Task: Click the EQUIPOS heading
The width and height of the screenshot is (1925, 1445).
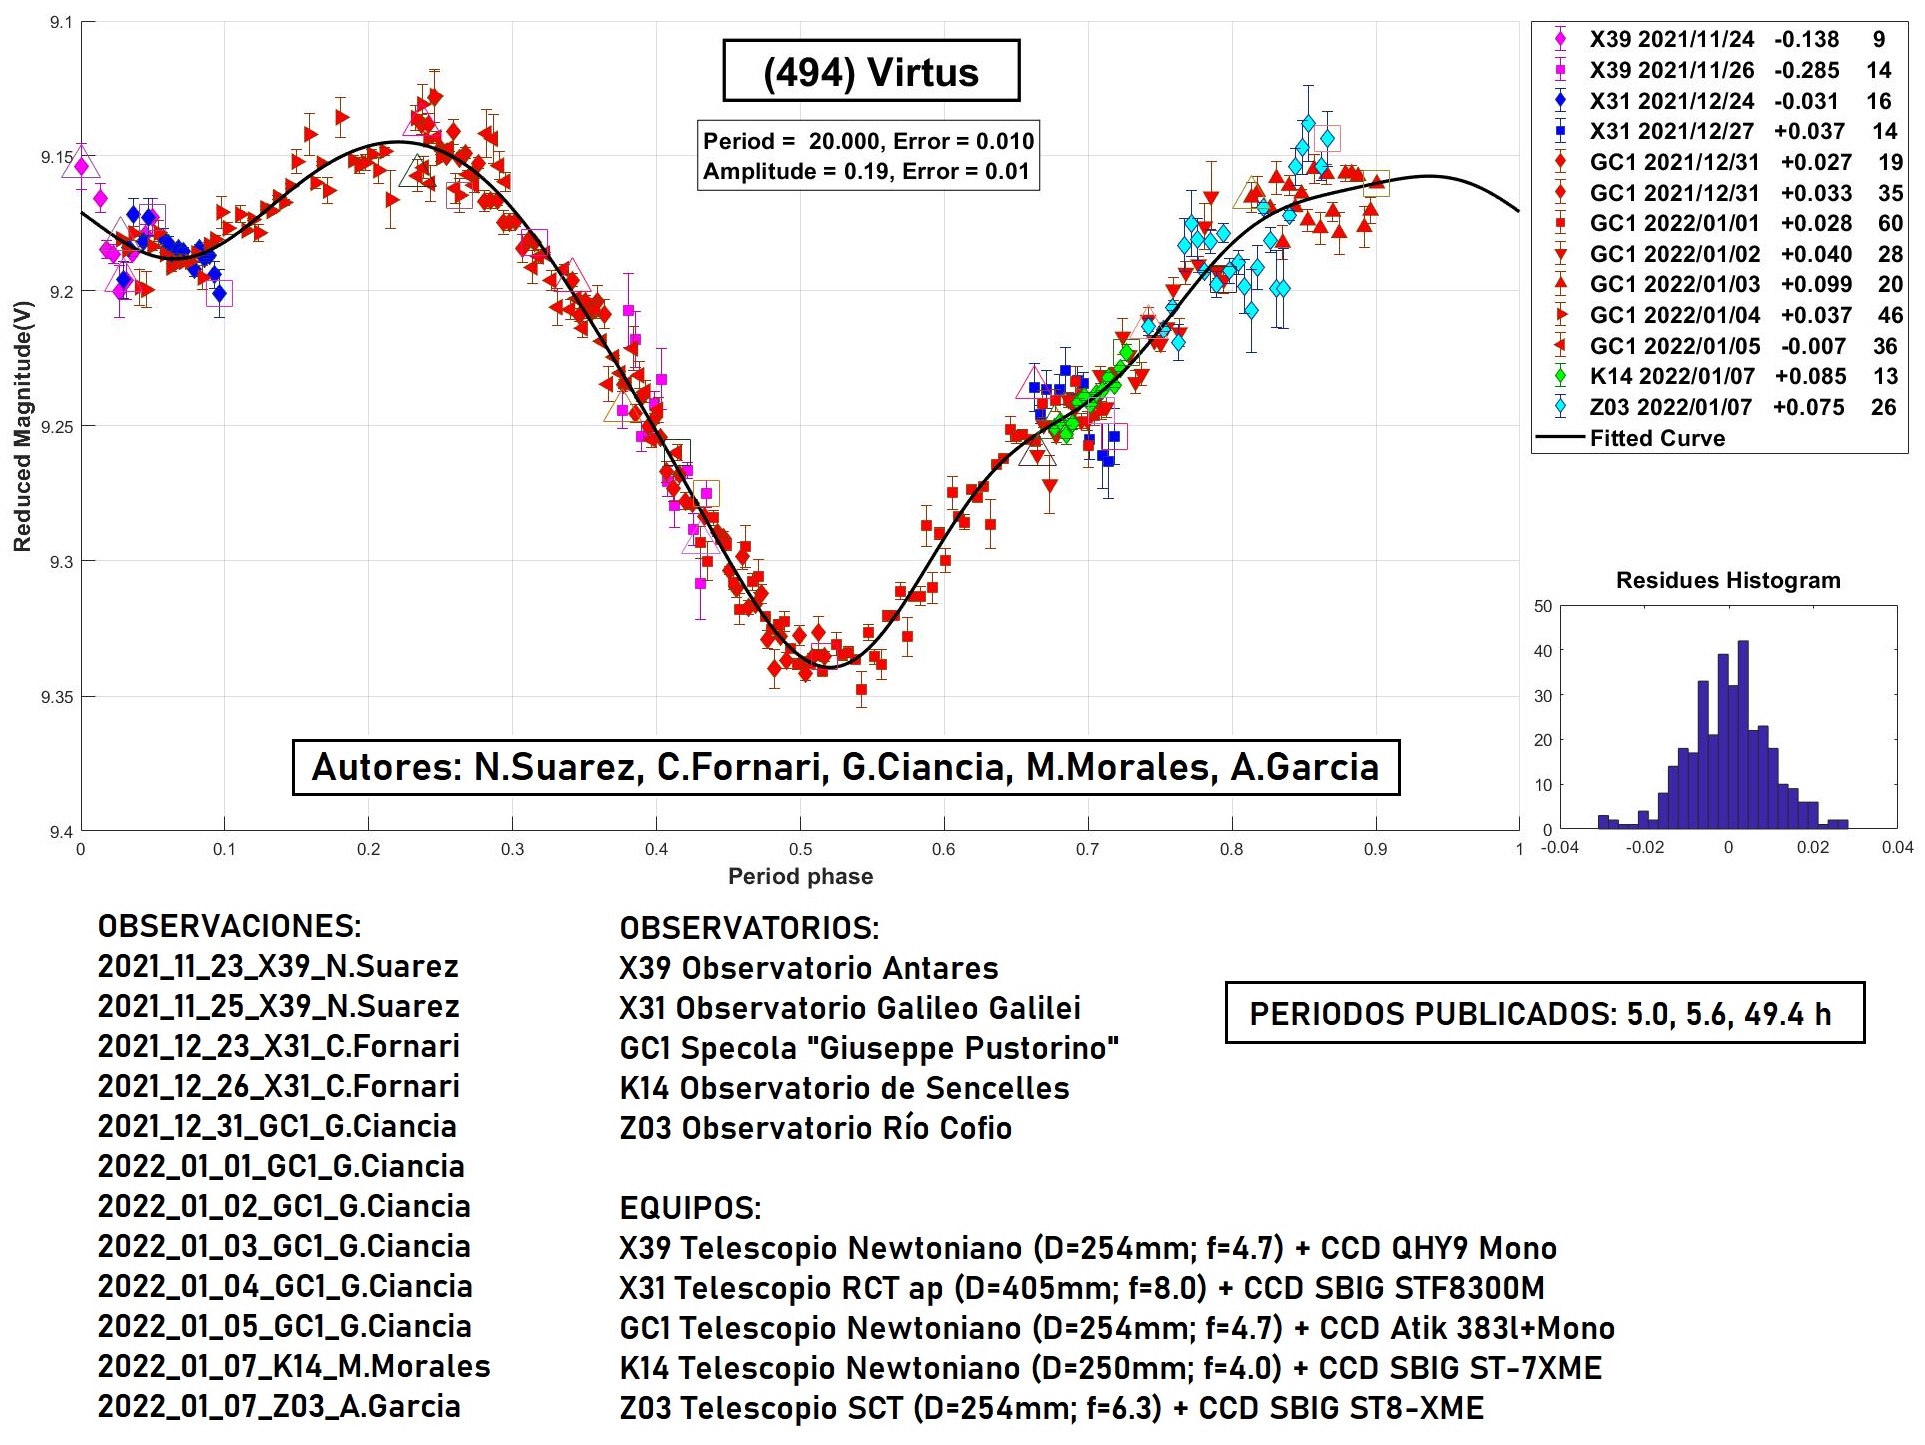Action: pyautogui.click(x=691, y=1208)
